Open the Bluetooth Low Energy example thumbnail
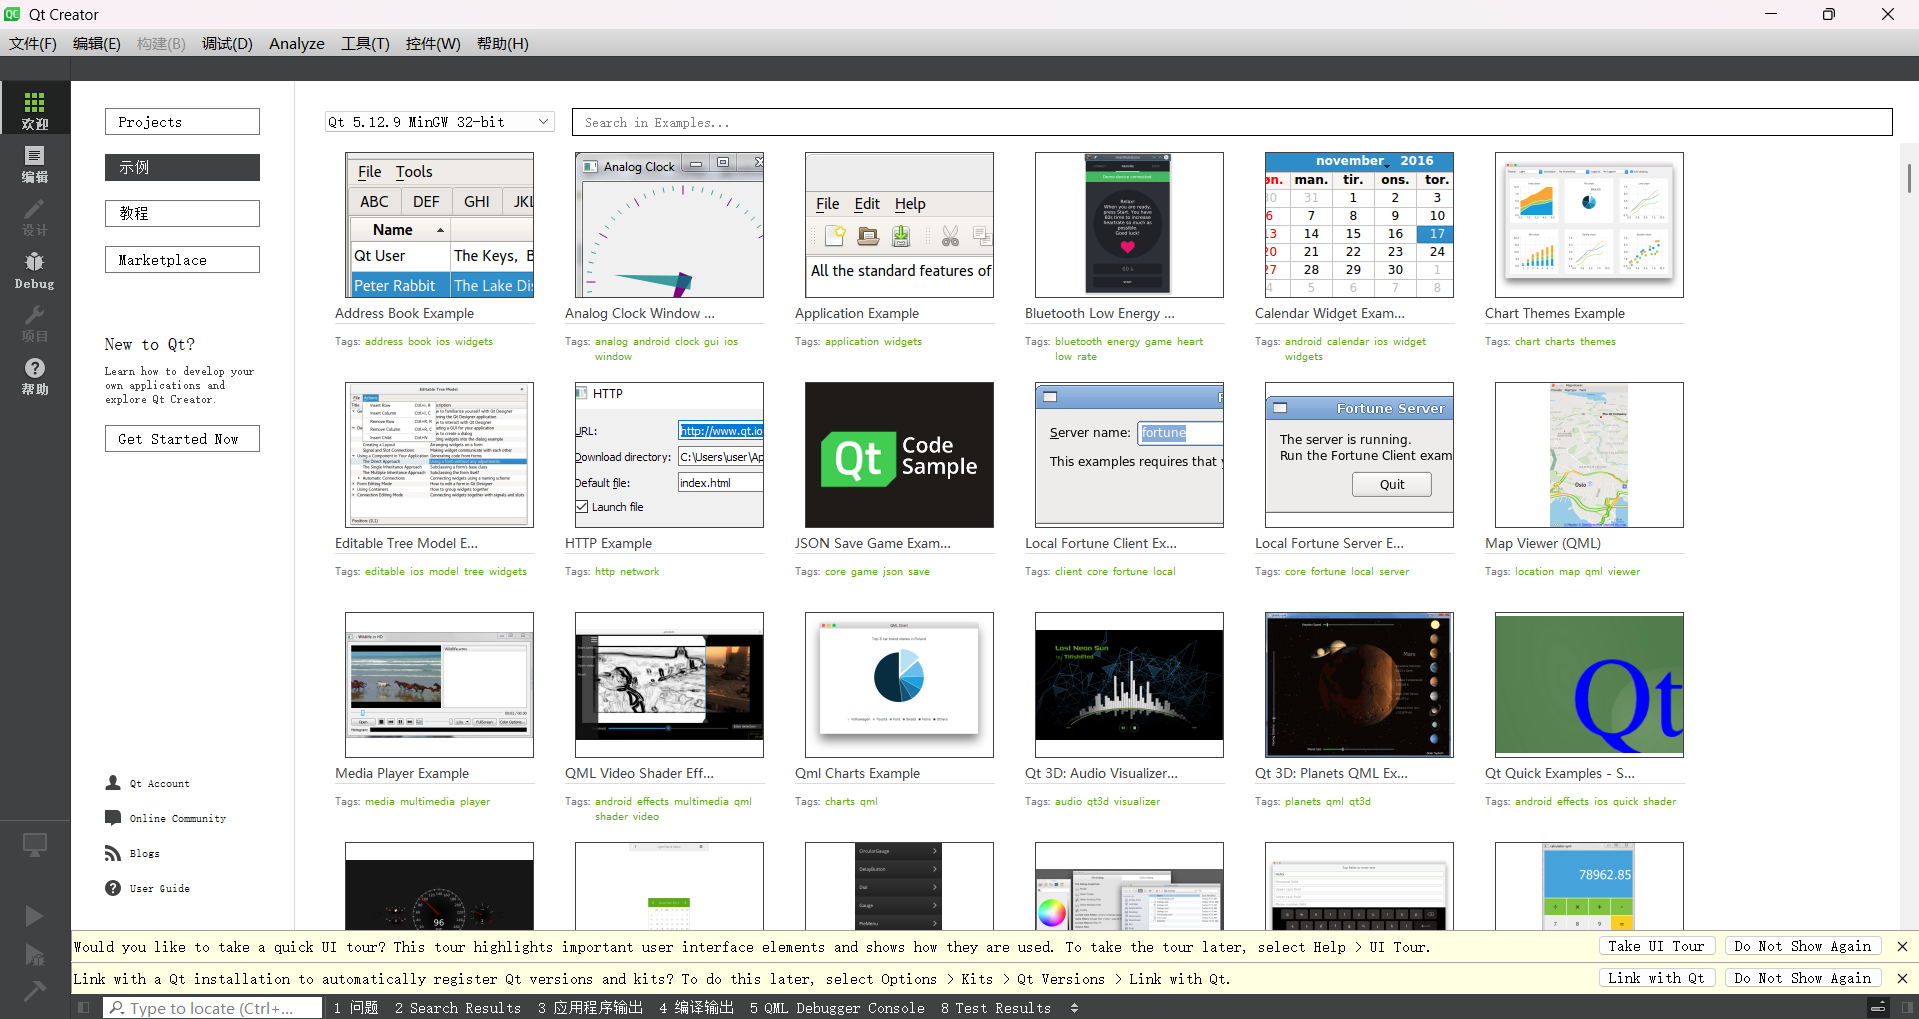 pyautogui.click(x=1129, y=225)
